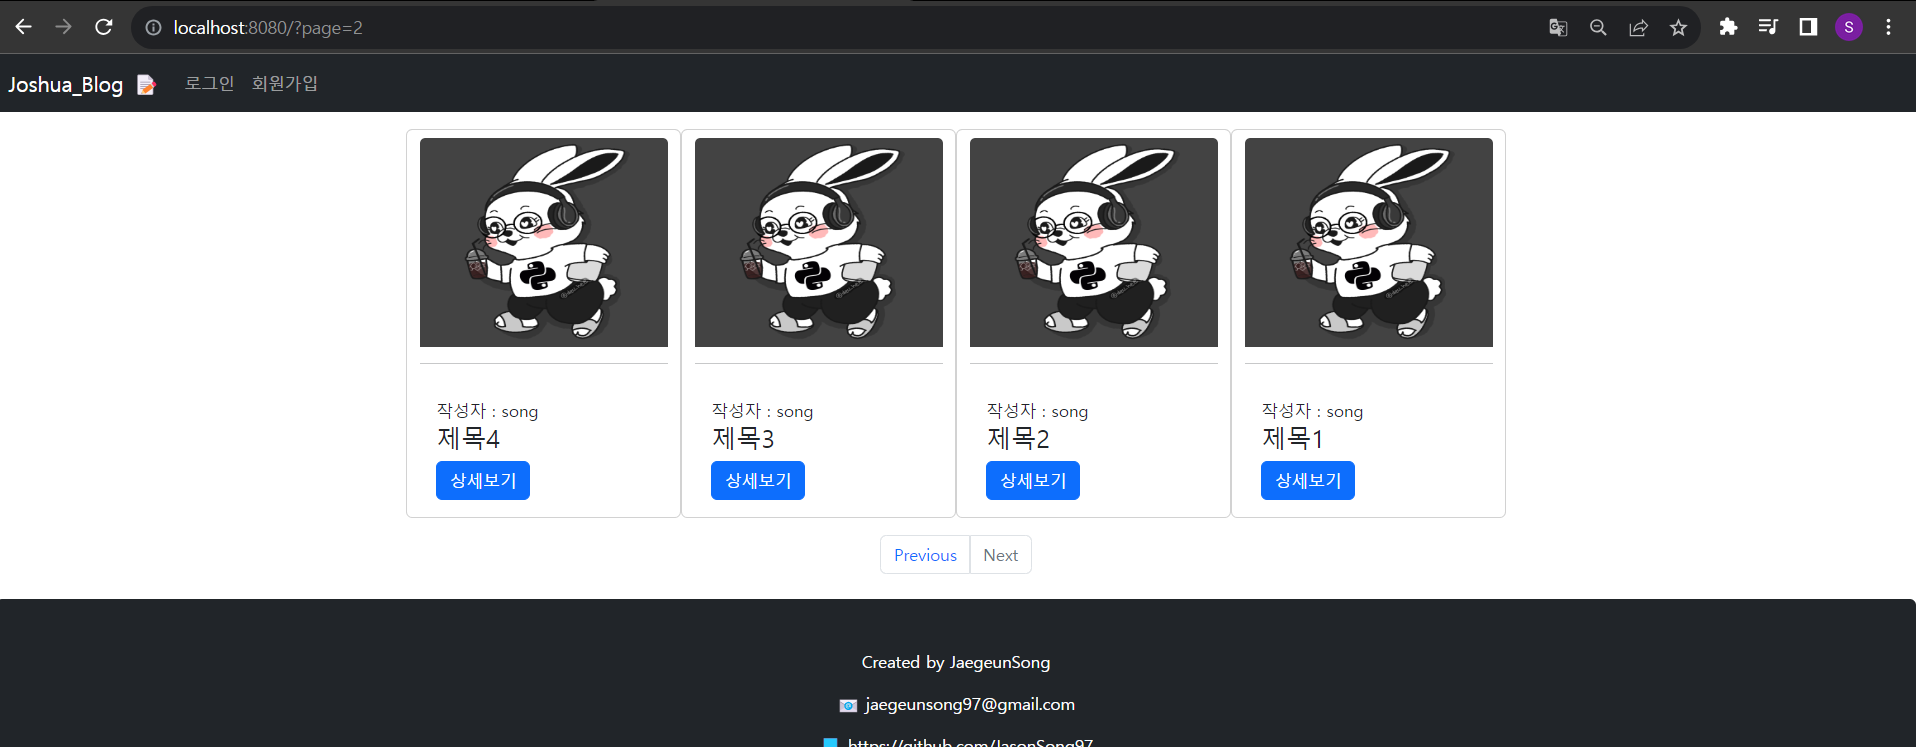1916x747 pixels.
Task: Open the translate page icon
Action: coord(1558,28)
